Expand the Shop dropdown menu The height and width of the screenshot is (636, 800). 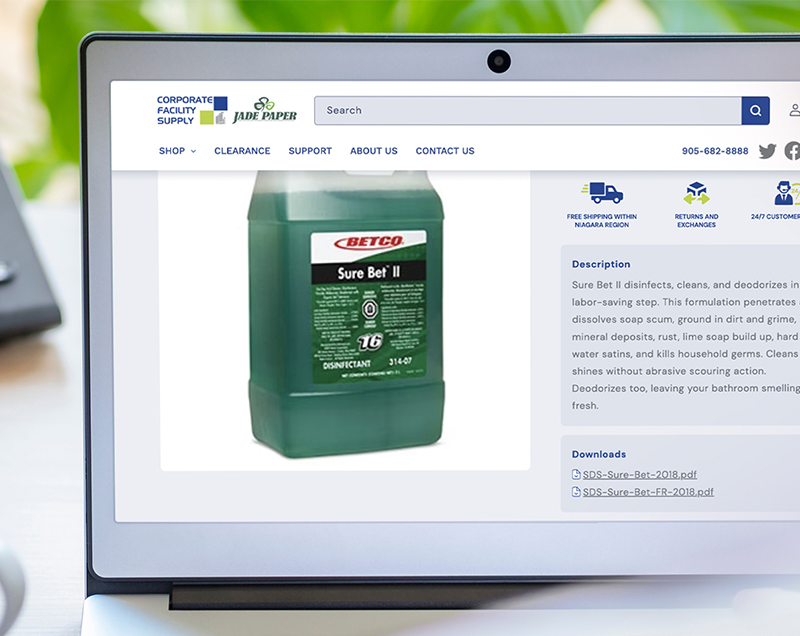[177, 151]
